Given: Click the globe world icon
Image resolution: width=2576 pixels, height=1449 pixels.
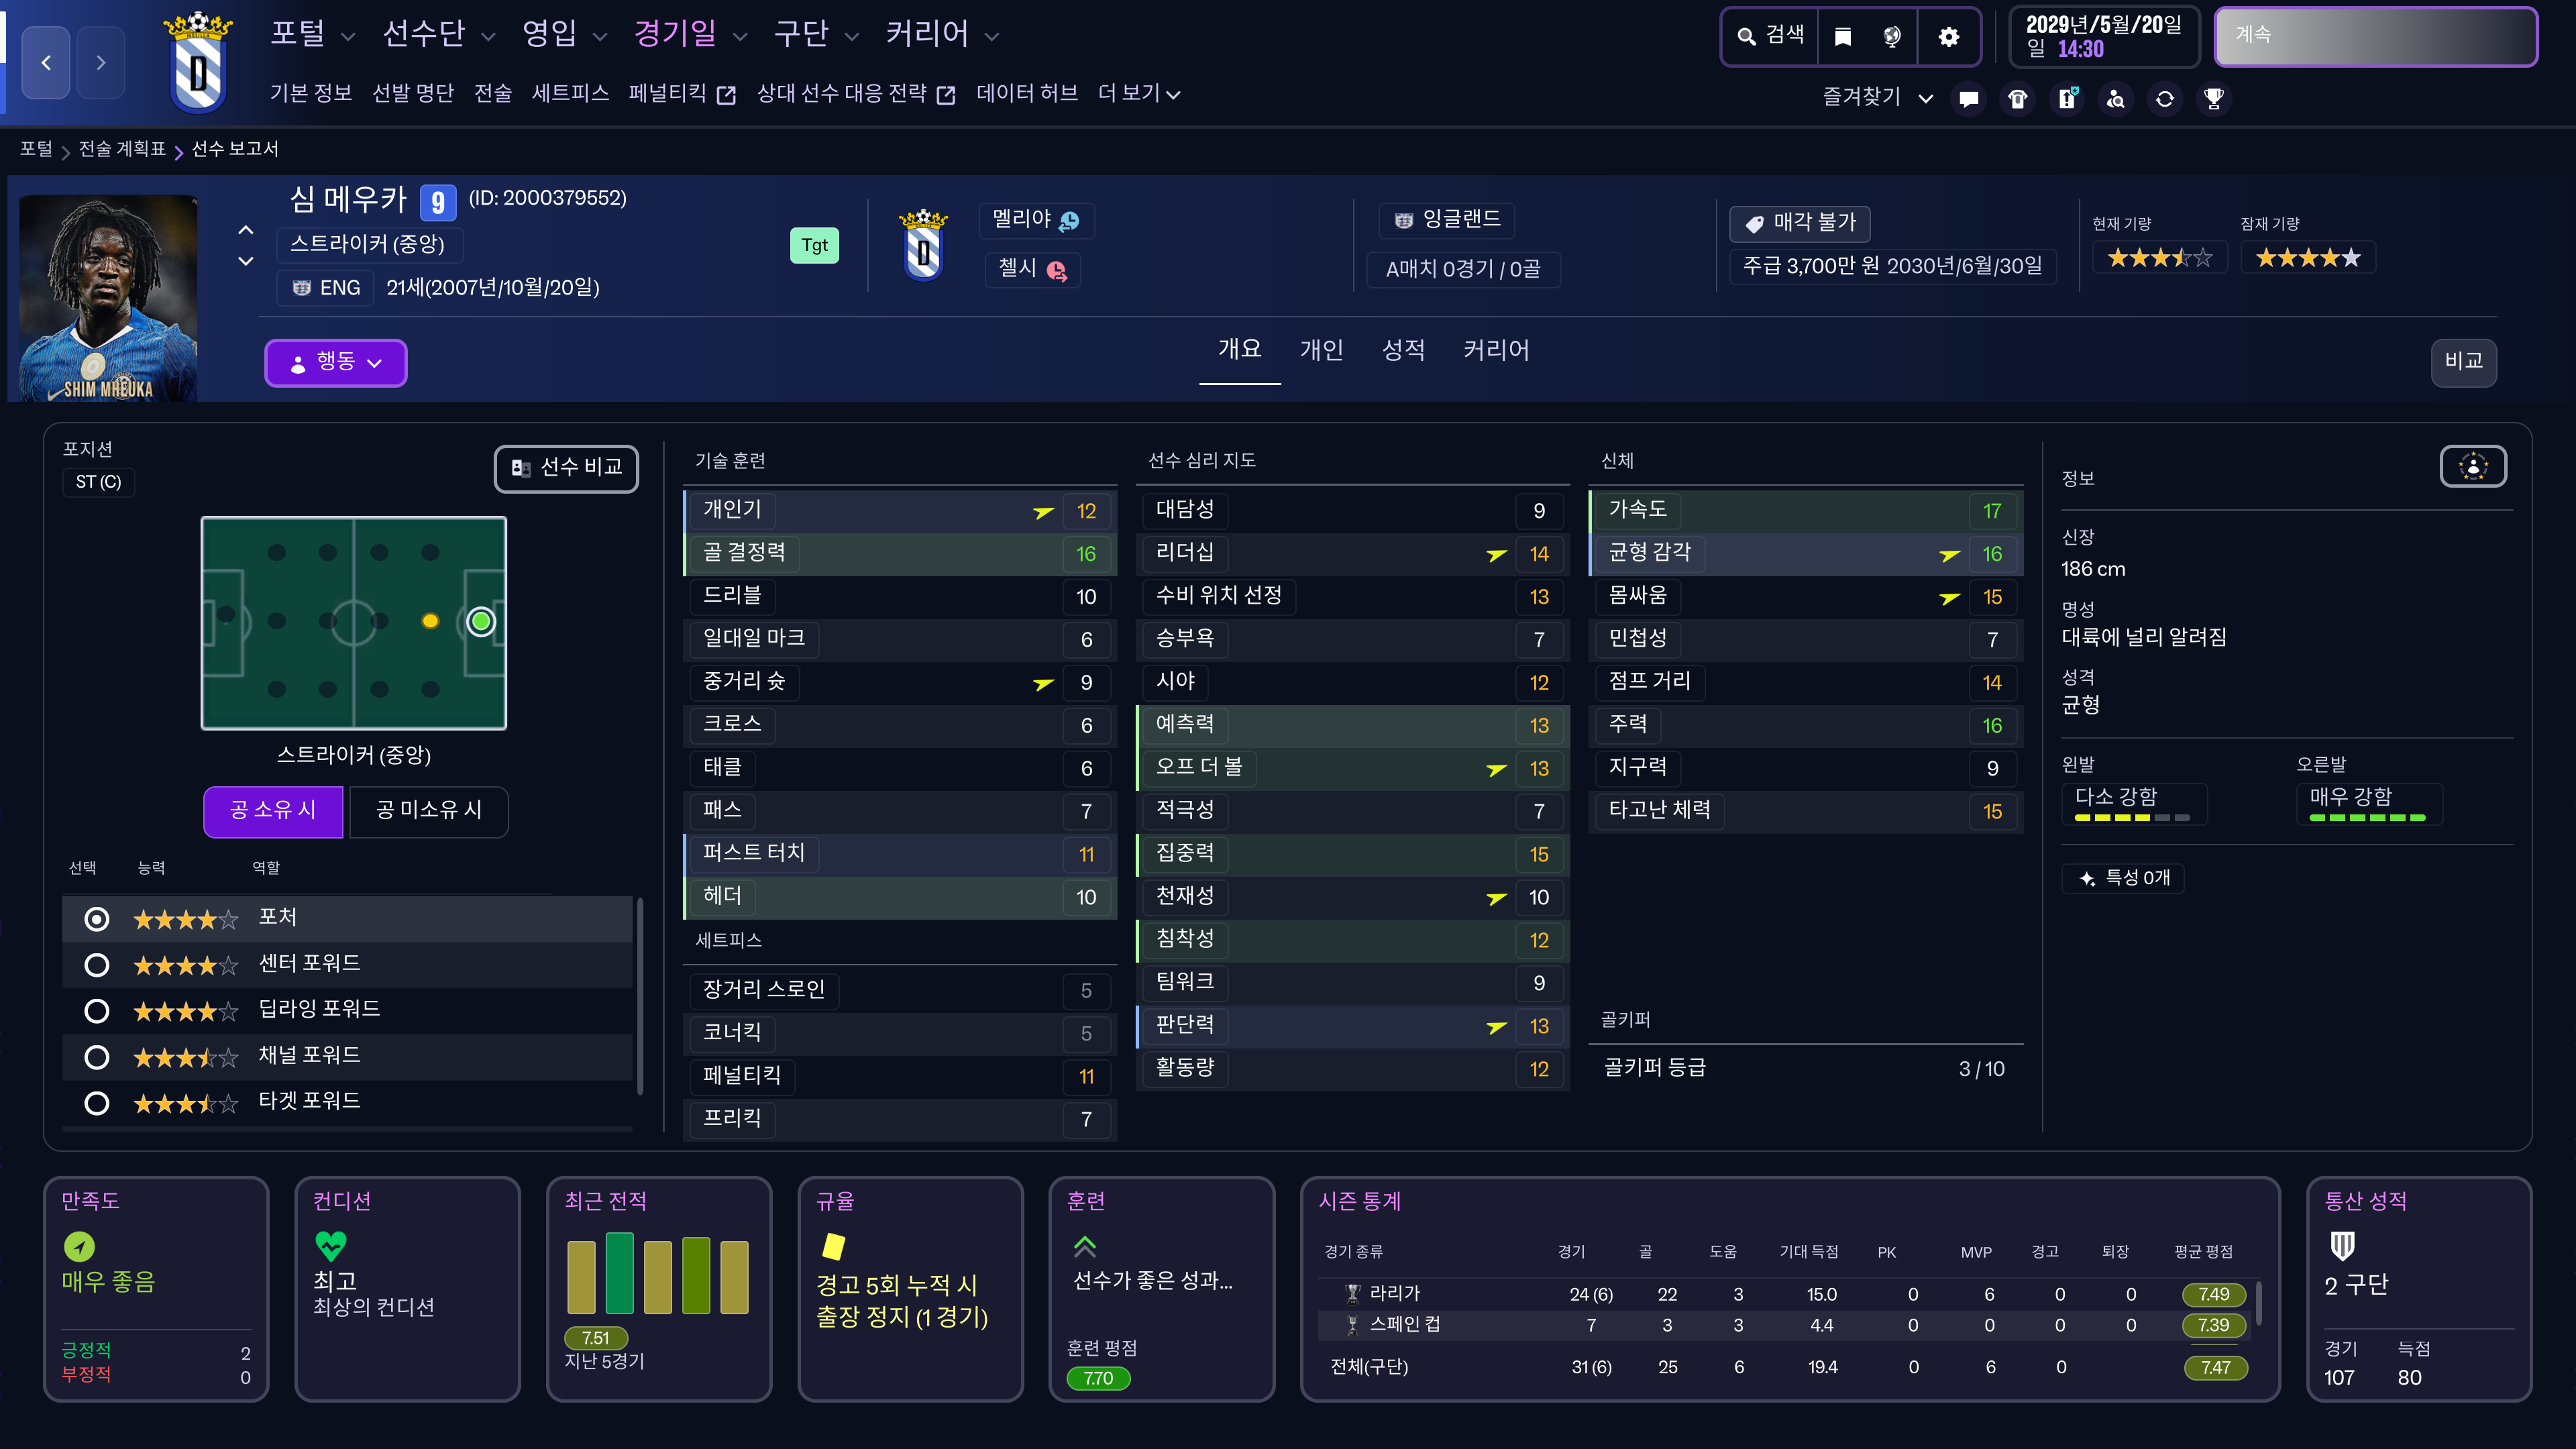Looking at the screenshot, I should (x=1891, y=37).
